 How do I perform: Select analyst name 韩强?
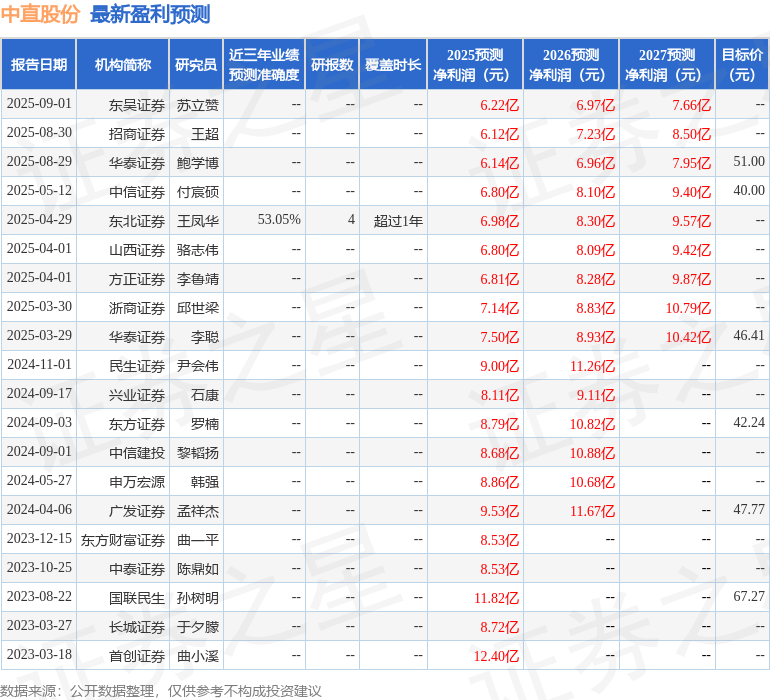click(x=205, y=482)
